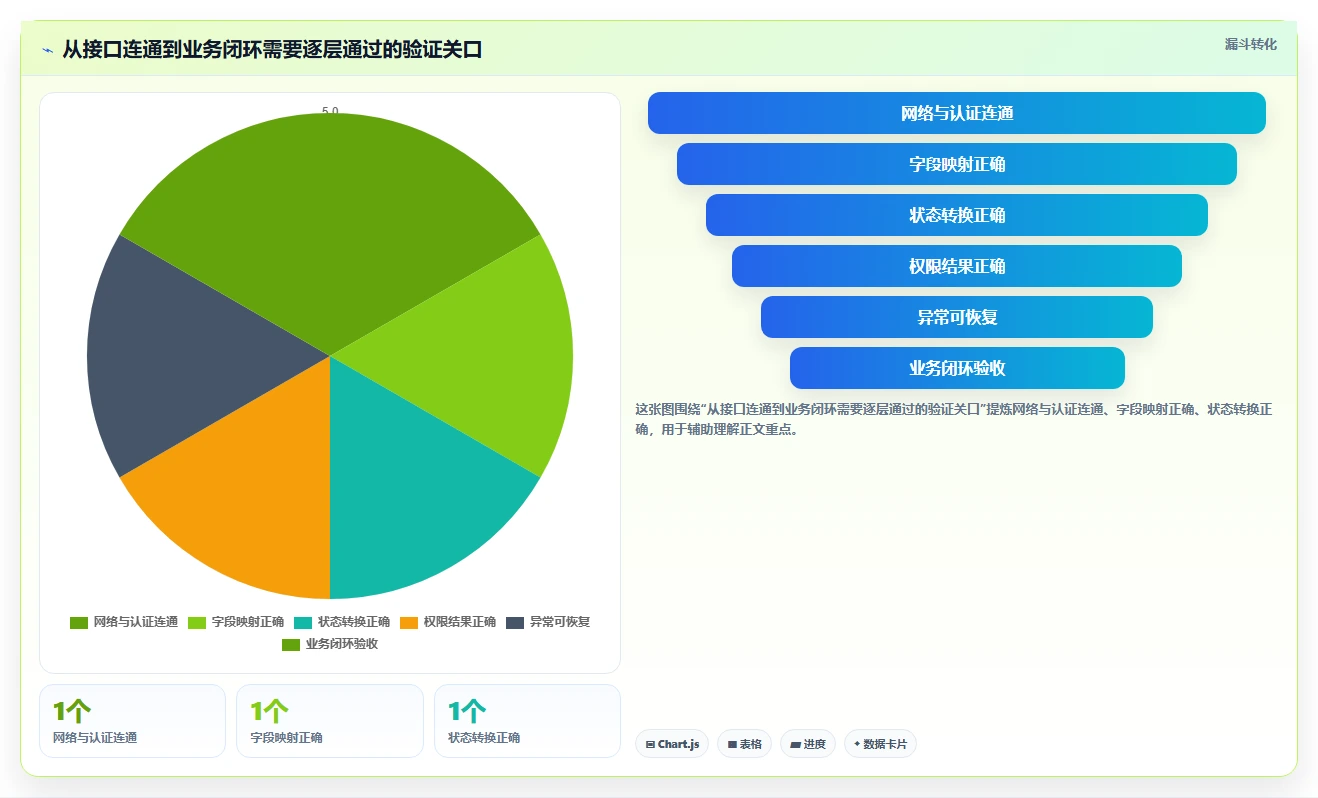Select the 权限结果正确 funnel bar
Screen dimensions: 1318x798
click(x=957, y=266)
